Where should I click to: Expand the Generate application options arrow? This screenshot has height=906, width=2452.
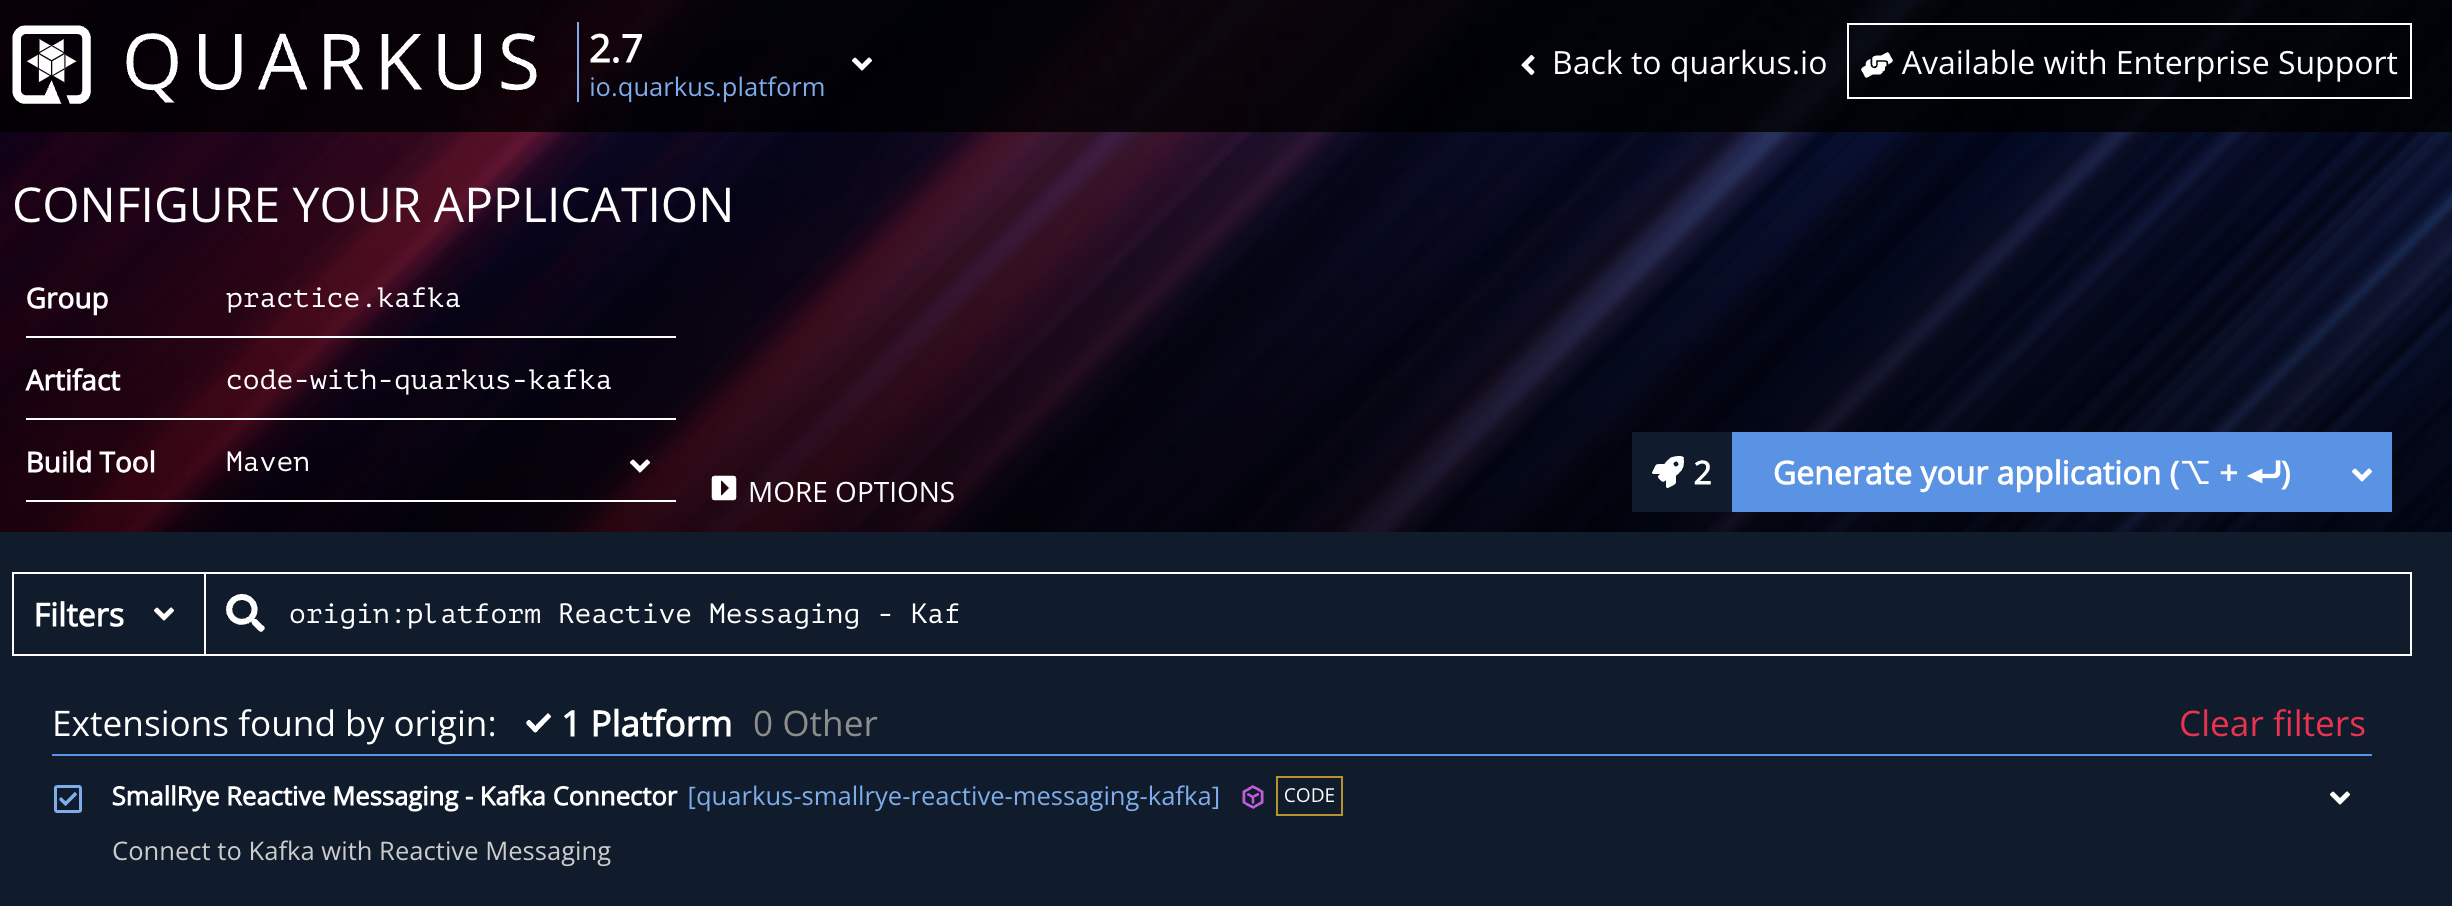click(2361, 473)
